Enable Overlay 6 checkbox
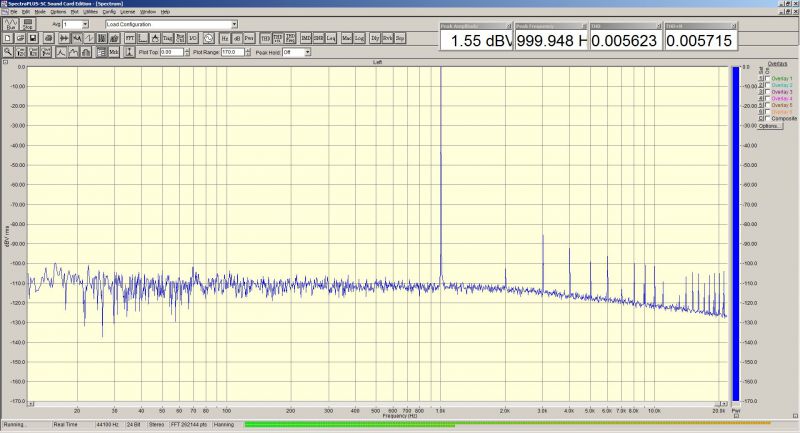The image size is (800, 433). (768, 112)
